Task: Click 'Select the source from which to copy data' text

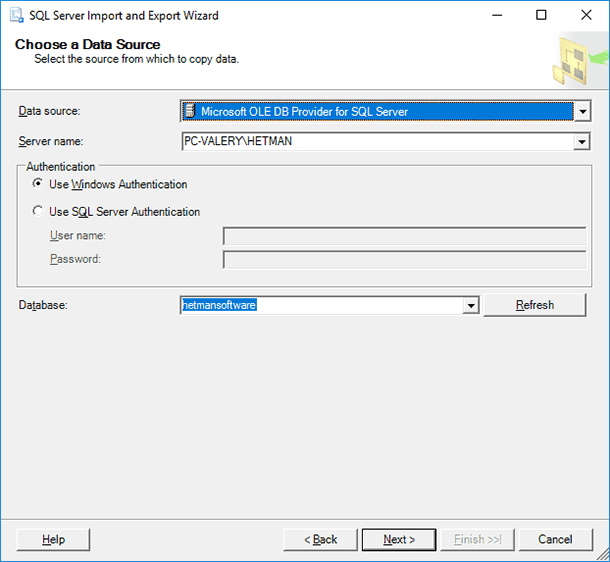Action: (137, 59)
